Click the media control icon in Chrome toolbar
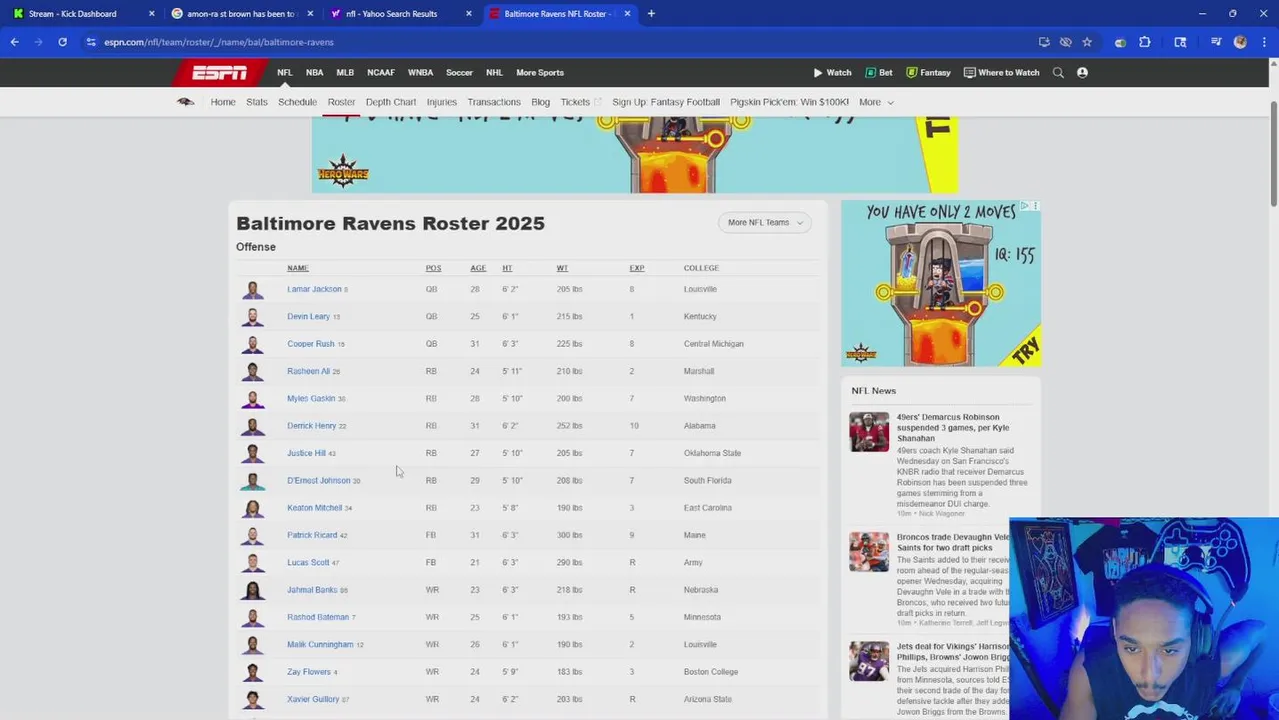This screenshot has height=720, width=1279. (x=1216, y=42)
